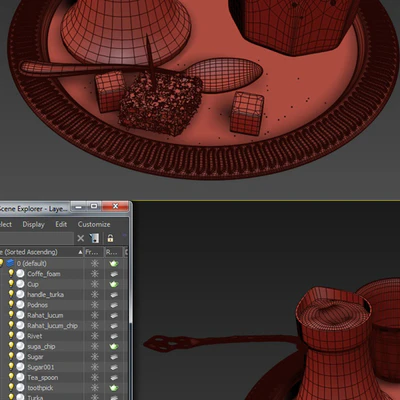
Task: Click the selection set filter icon
Action: (x=94, y=238)
